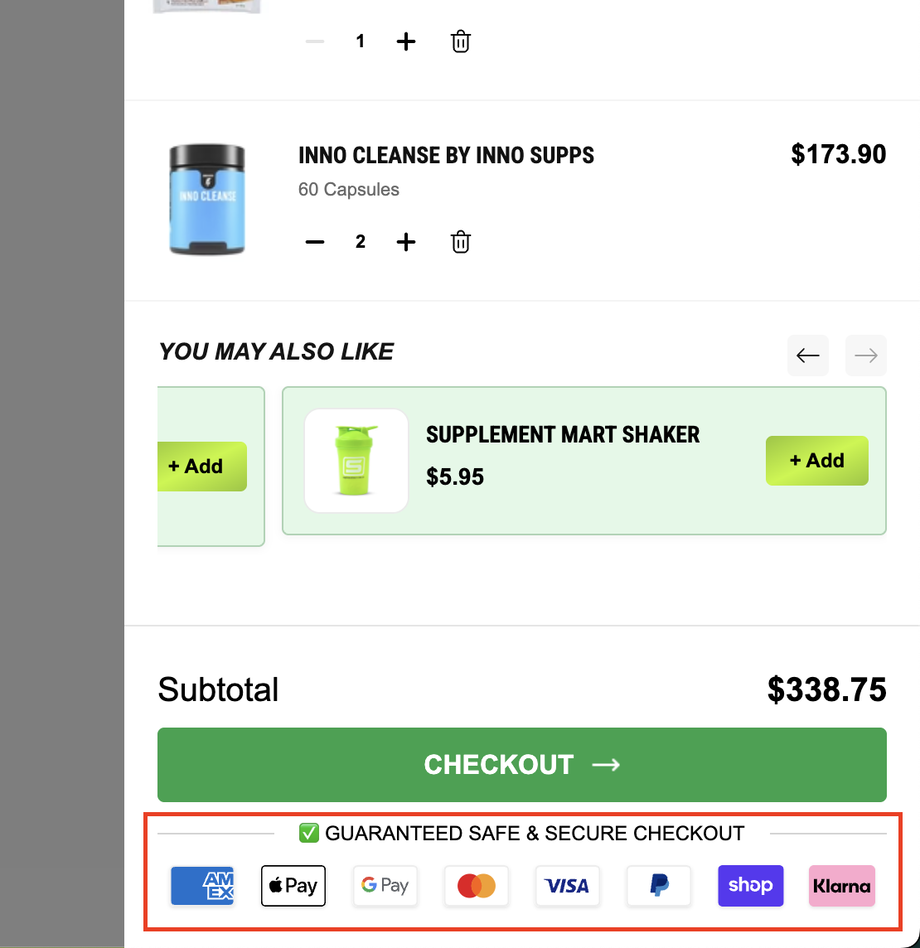Go back to previous suggestion with left arrow

pos(807,355)
